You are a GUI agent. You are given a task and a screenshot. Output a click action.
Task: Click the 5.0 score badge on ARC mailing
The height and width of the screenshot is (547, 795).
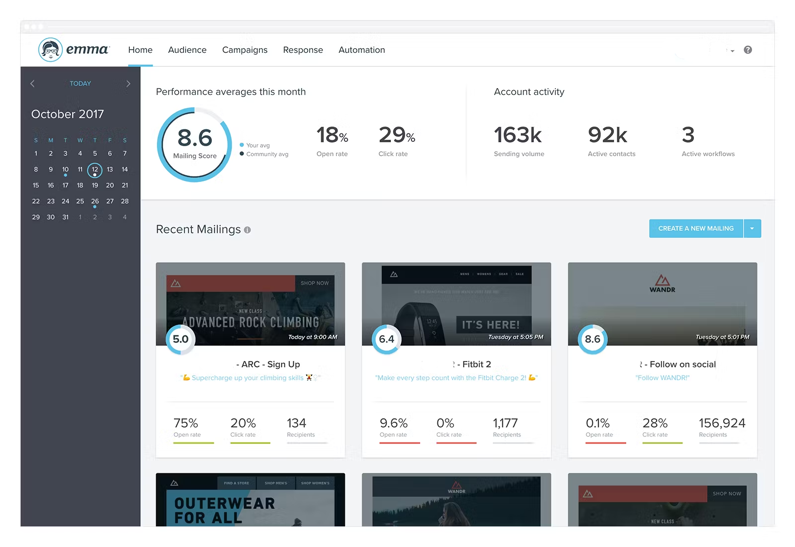pos(181,339)
